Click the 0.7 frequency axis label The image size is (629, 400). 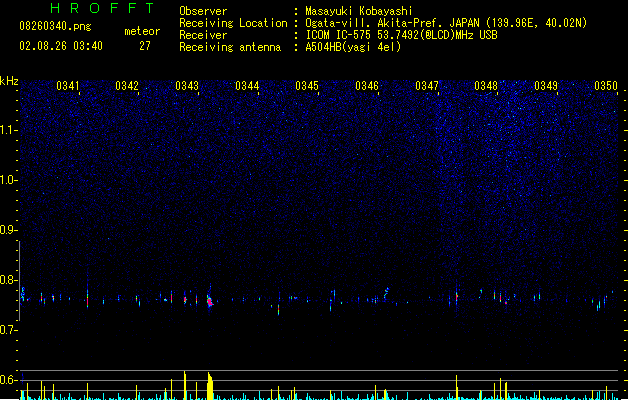[x=7, y=330]
